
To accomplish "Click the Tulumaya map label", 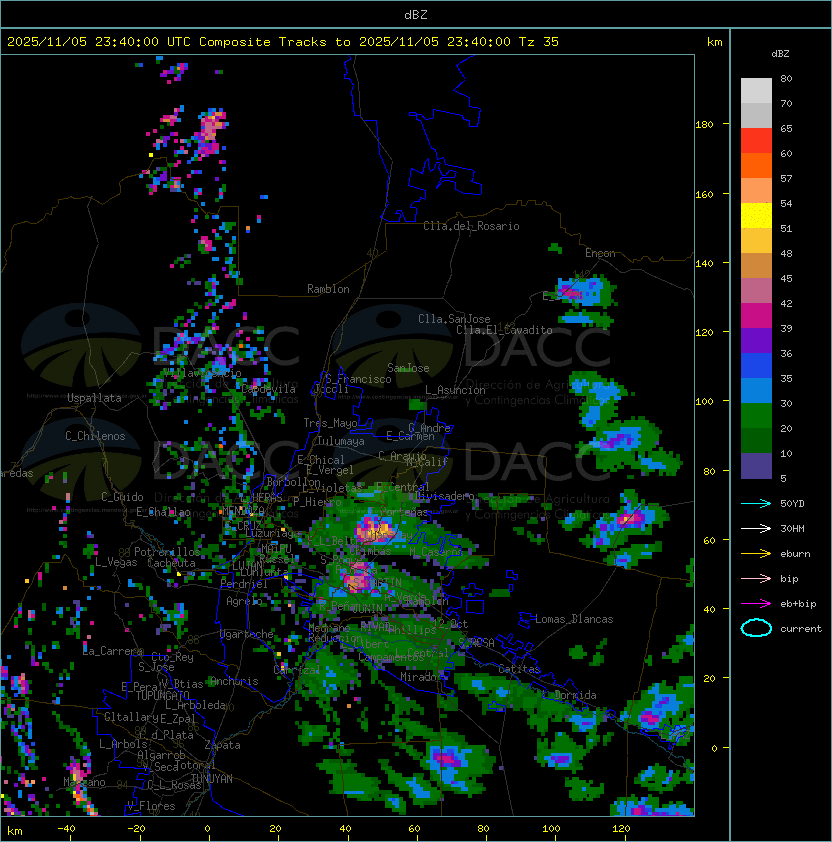I will (x=341, y=441).
